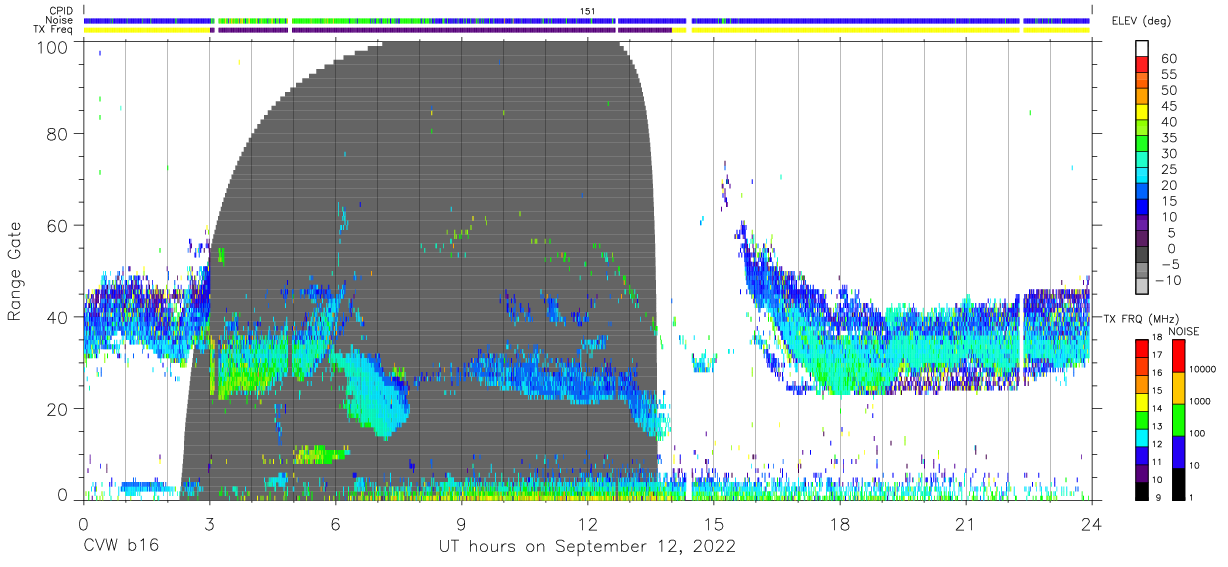Click the 17 label on the TX FRQ legend
This screenshot has height=567, width=1228.
click(1155, 355)
